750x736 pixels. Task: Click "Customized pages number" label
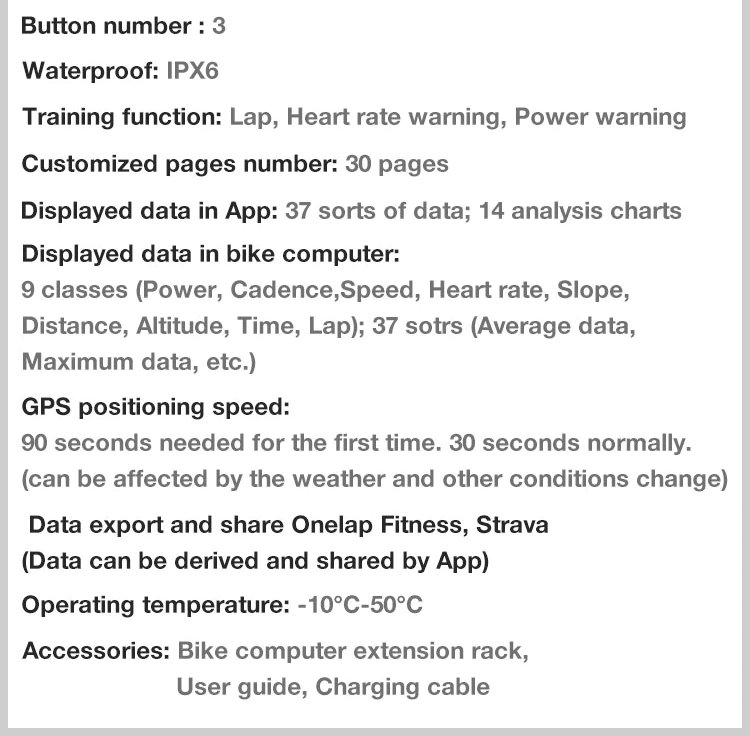(x=180, y=163)
